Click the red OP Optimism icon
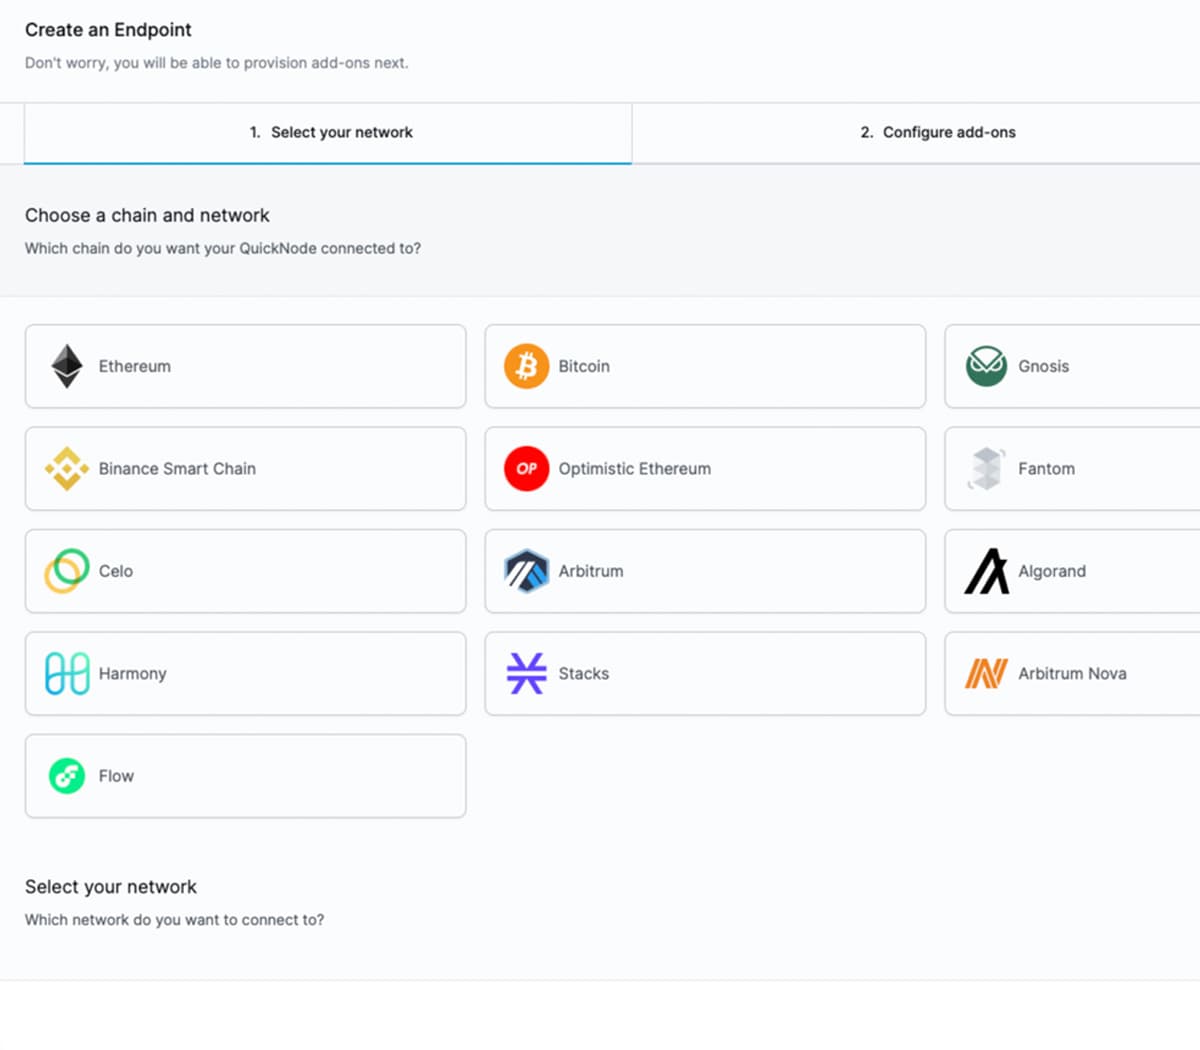Image resolution: width=1200 pixels, height=1050 pixels. (x=527, y=468)
